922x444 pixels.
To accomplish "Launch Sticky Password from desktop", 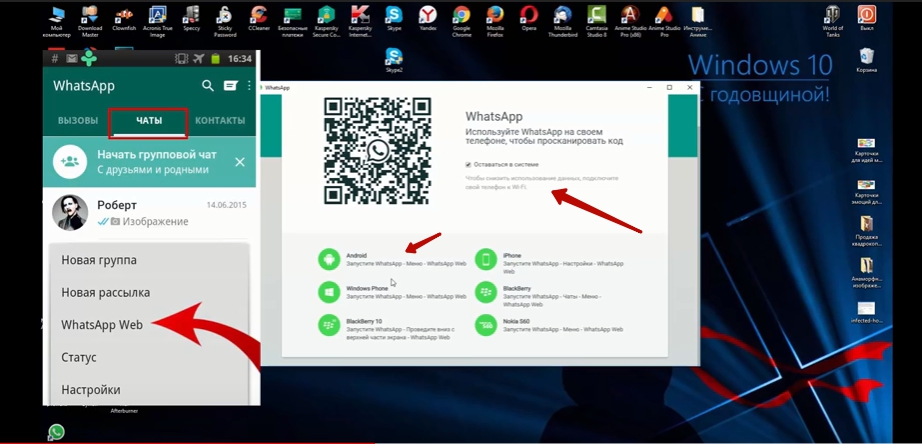I will (225, 21).
